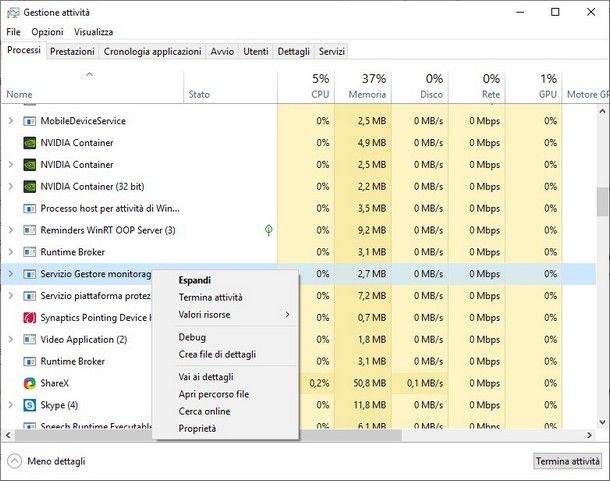Click the 0,1 MB/s ShareX disk value
Viewport: 610px width, 481px height.
click(425, 383)
